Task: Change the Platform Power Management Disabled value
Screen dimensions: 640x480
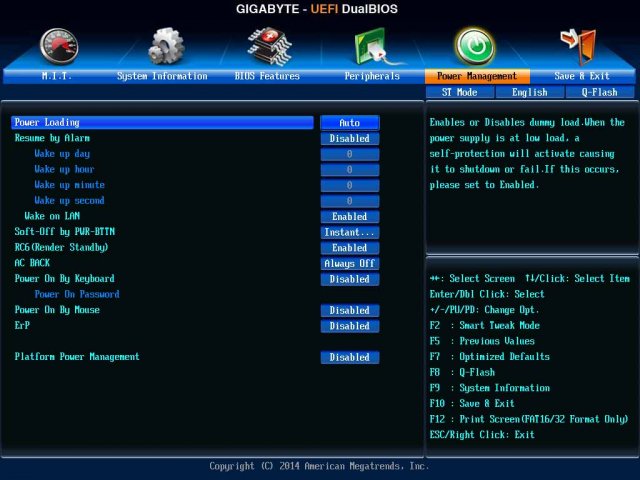Action: 350,357
